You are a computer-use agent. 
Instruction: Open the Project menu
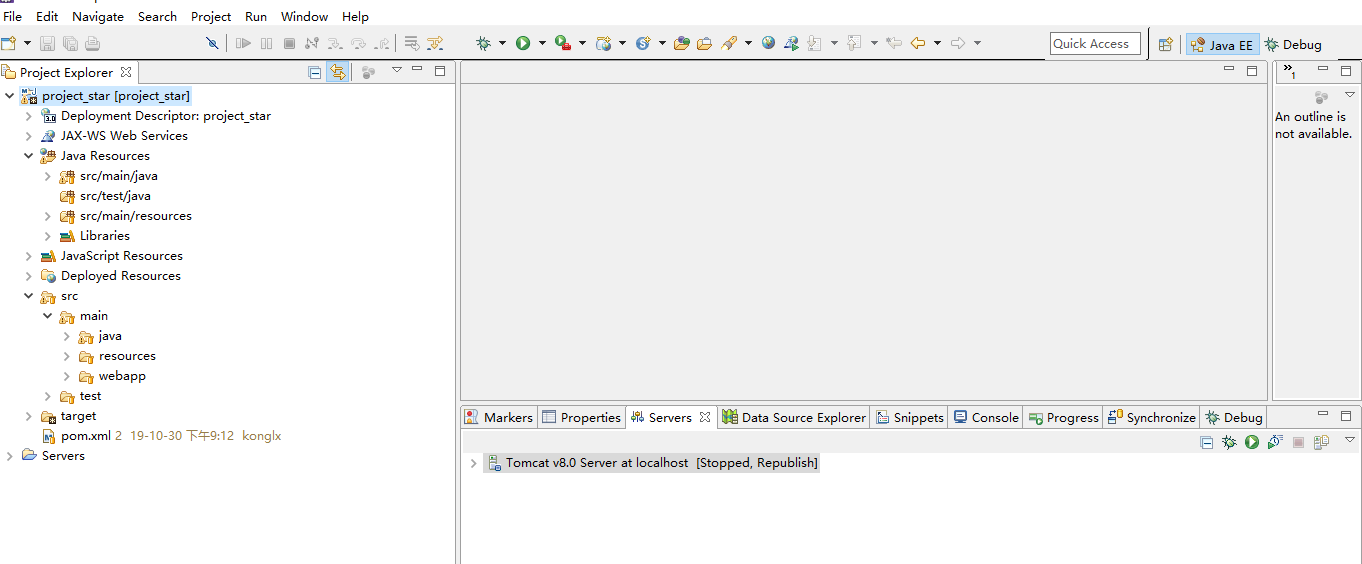[211, 16]
